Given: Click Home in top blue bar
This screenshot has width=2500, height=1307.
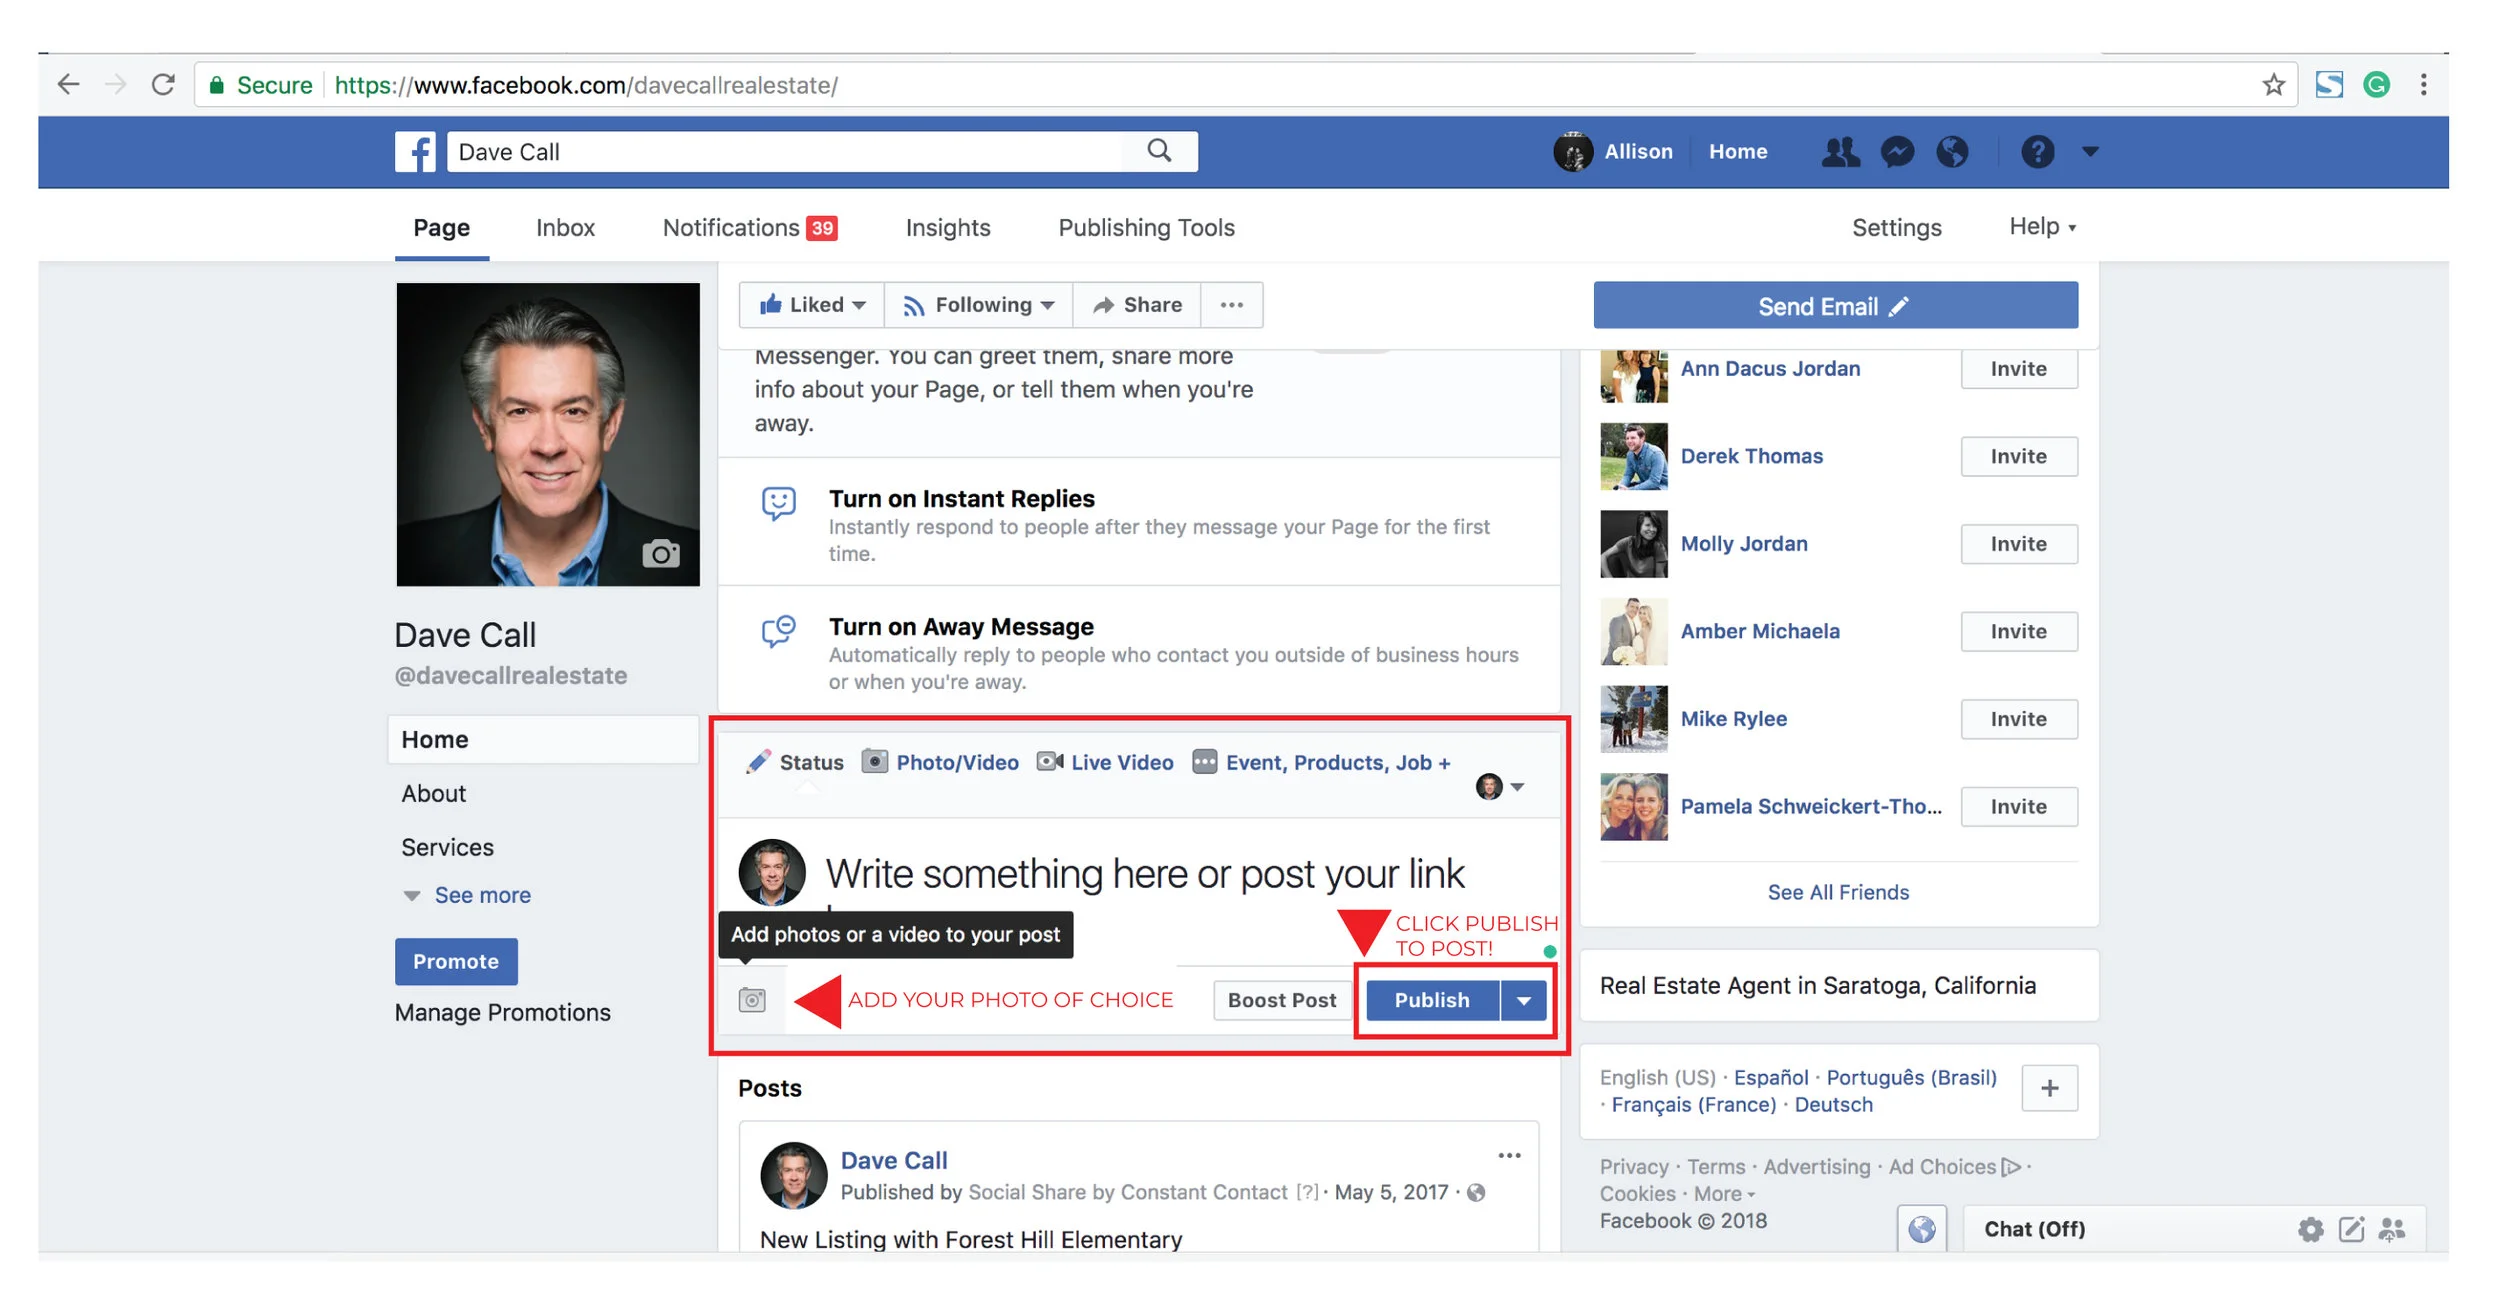Looking at the screenshot, I should (x=1737, y=152).
